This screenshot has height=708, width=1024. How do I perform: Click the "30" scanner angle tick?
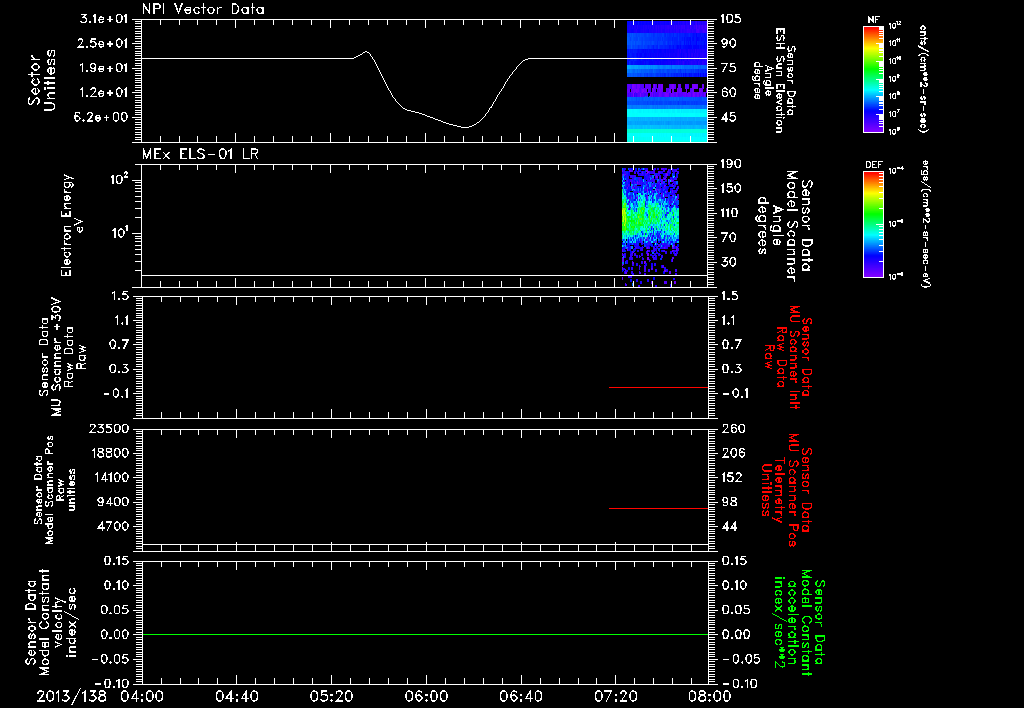728,263
